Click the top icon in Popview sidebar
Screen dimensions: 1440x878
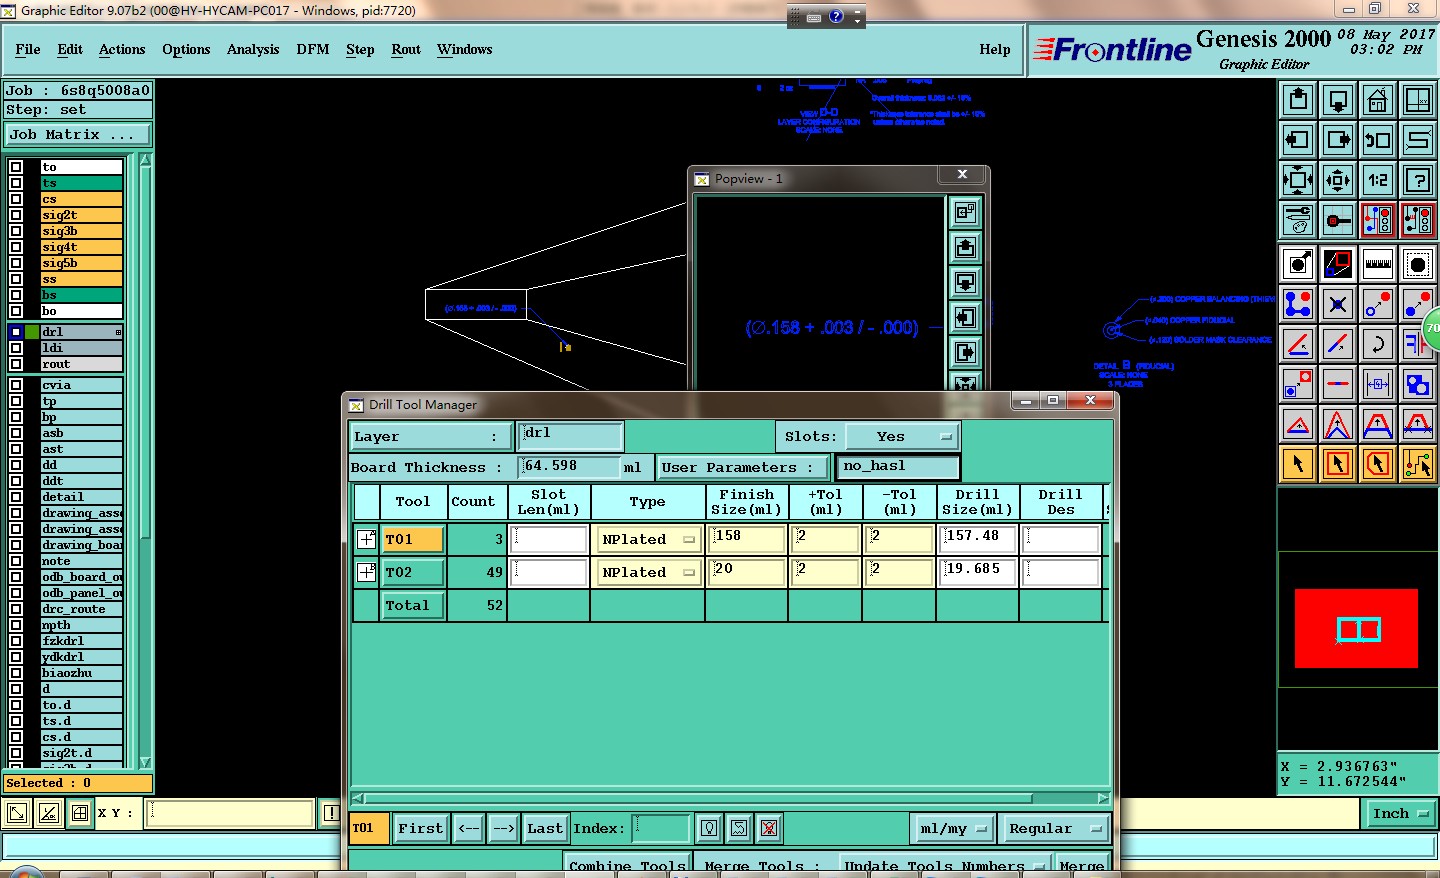(x=965, y=212)
